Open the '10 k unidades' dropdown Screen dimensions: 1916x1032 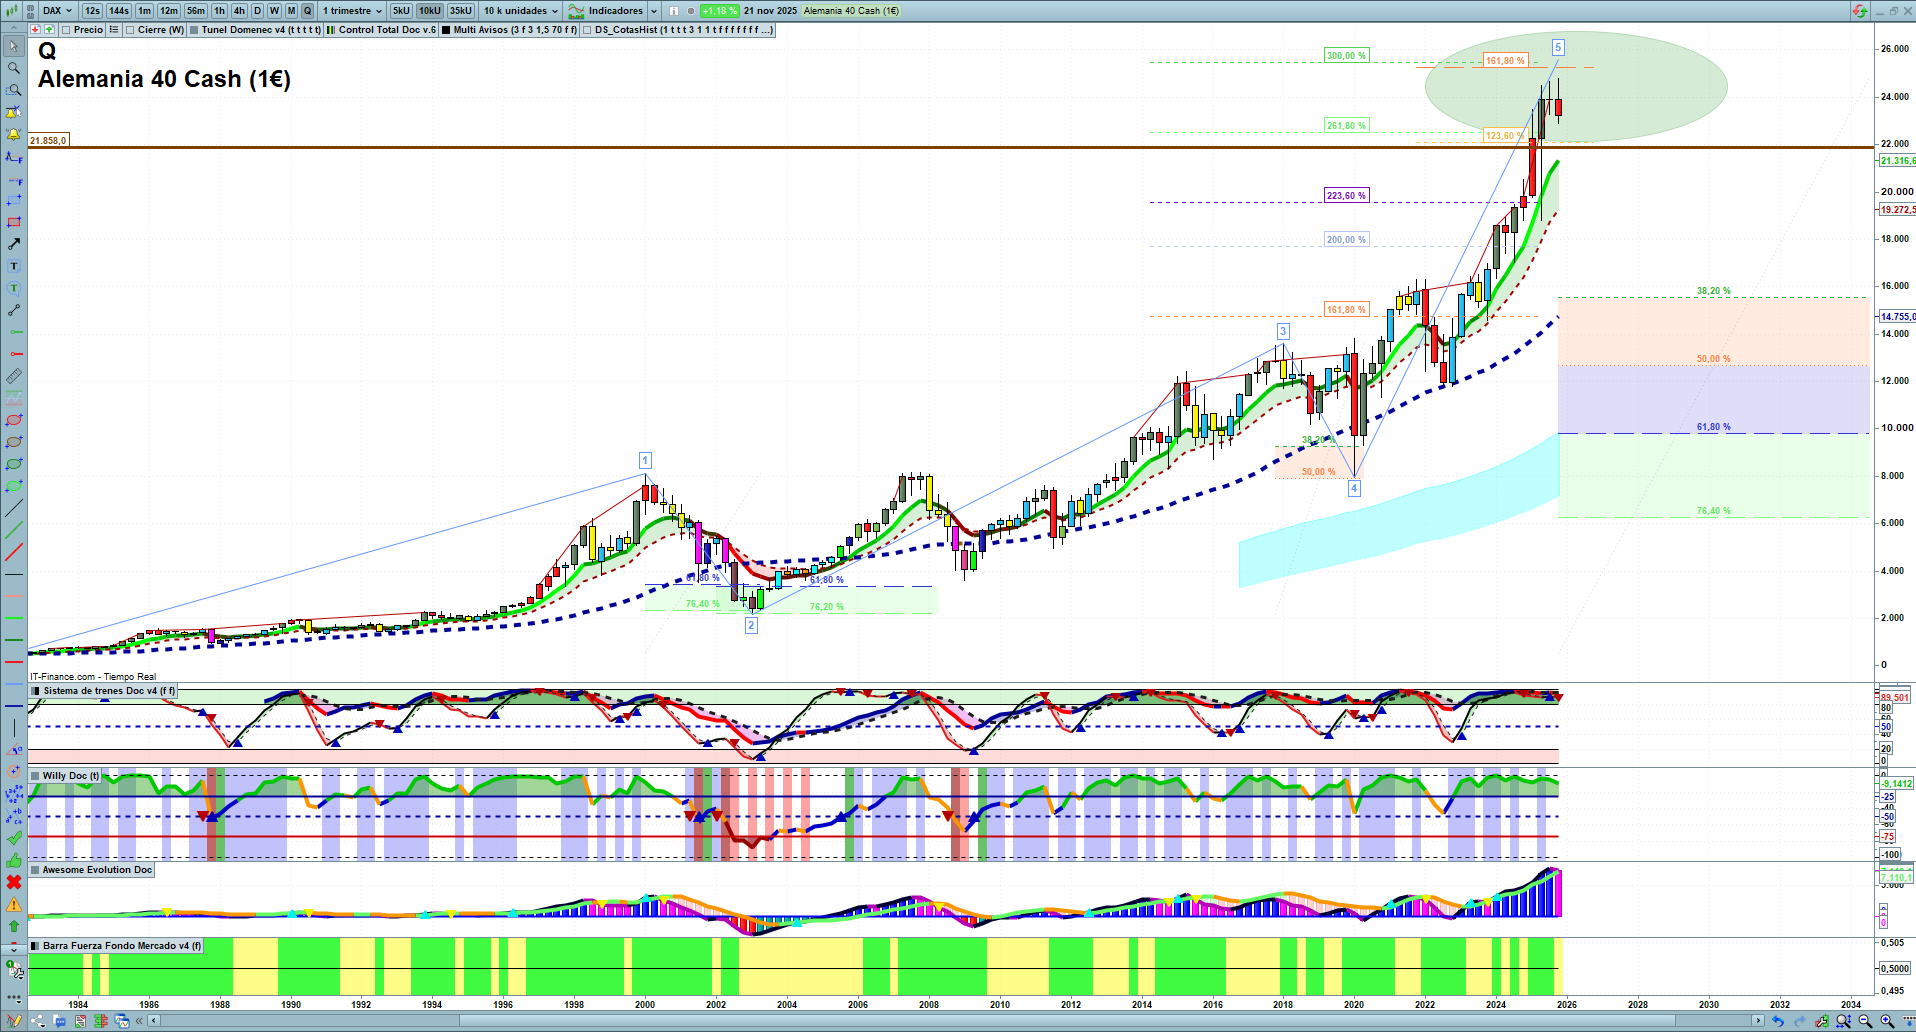pyautogui.click(x=521, y=11)
